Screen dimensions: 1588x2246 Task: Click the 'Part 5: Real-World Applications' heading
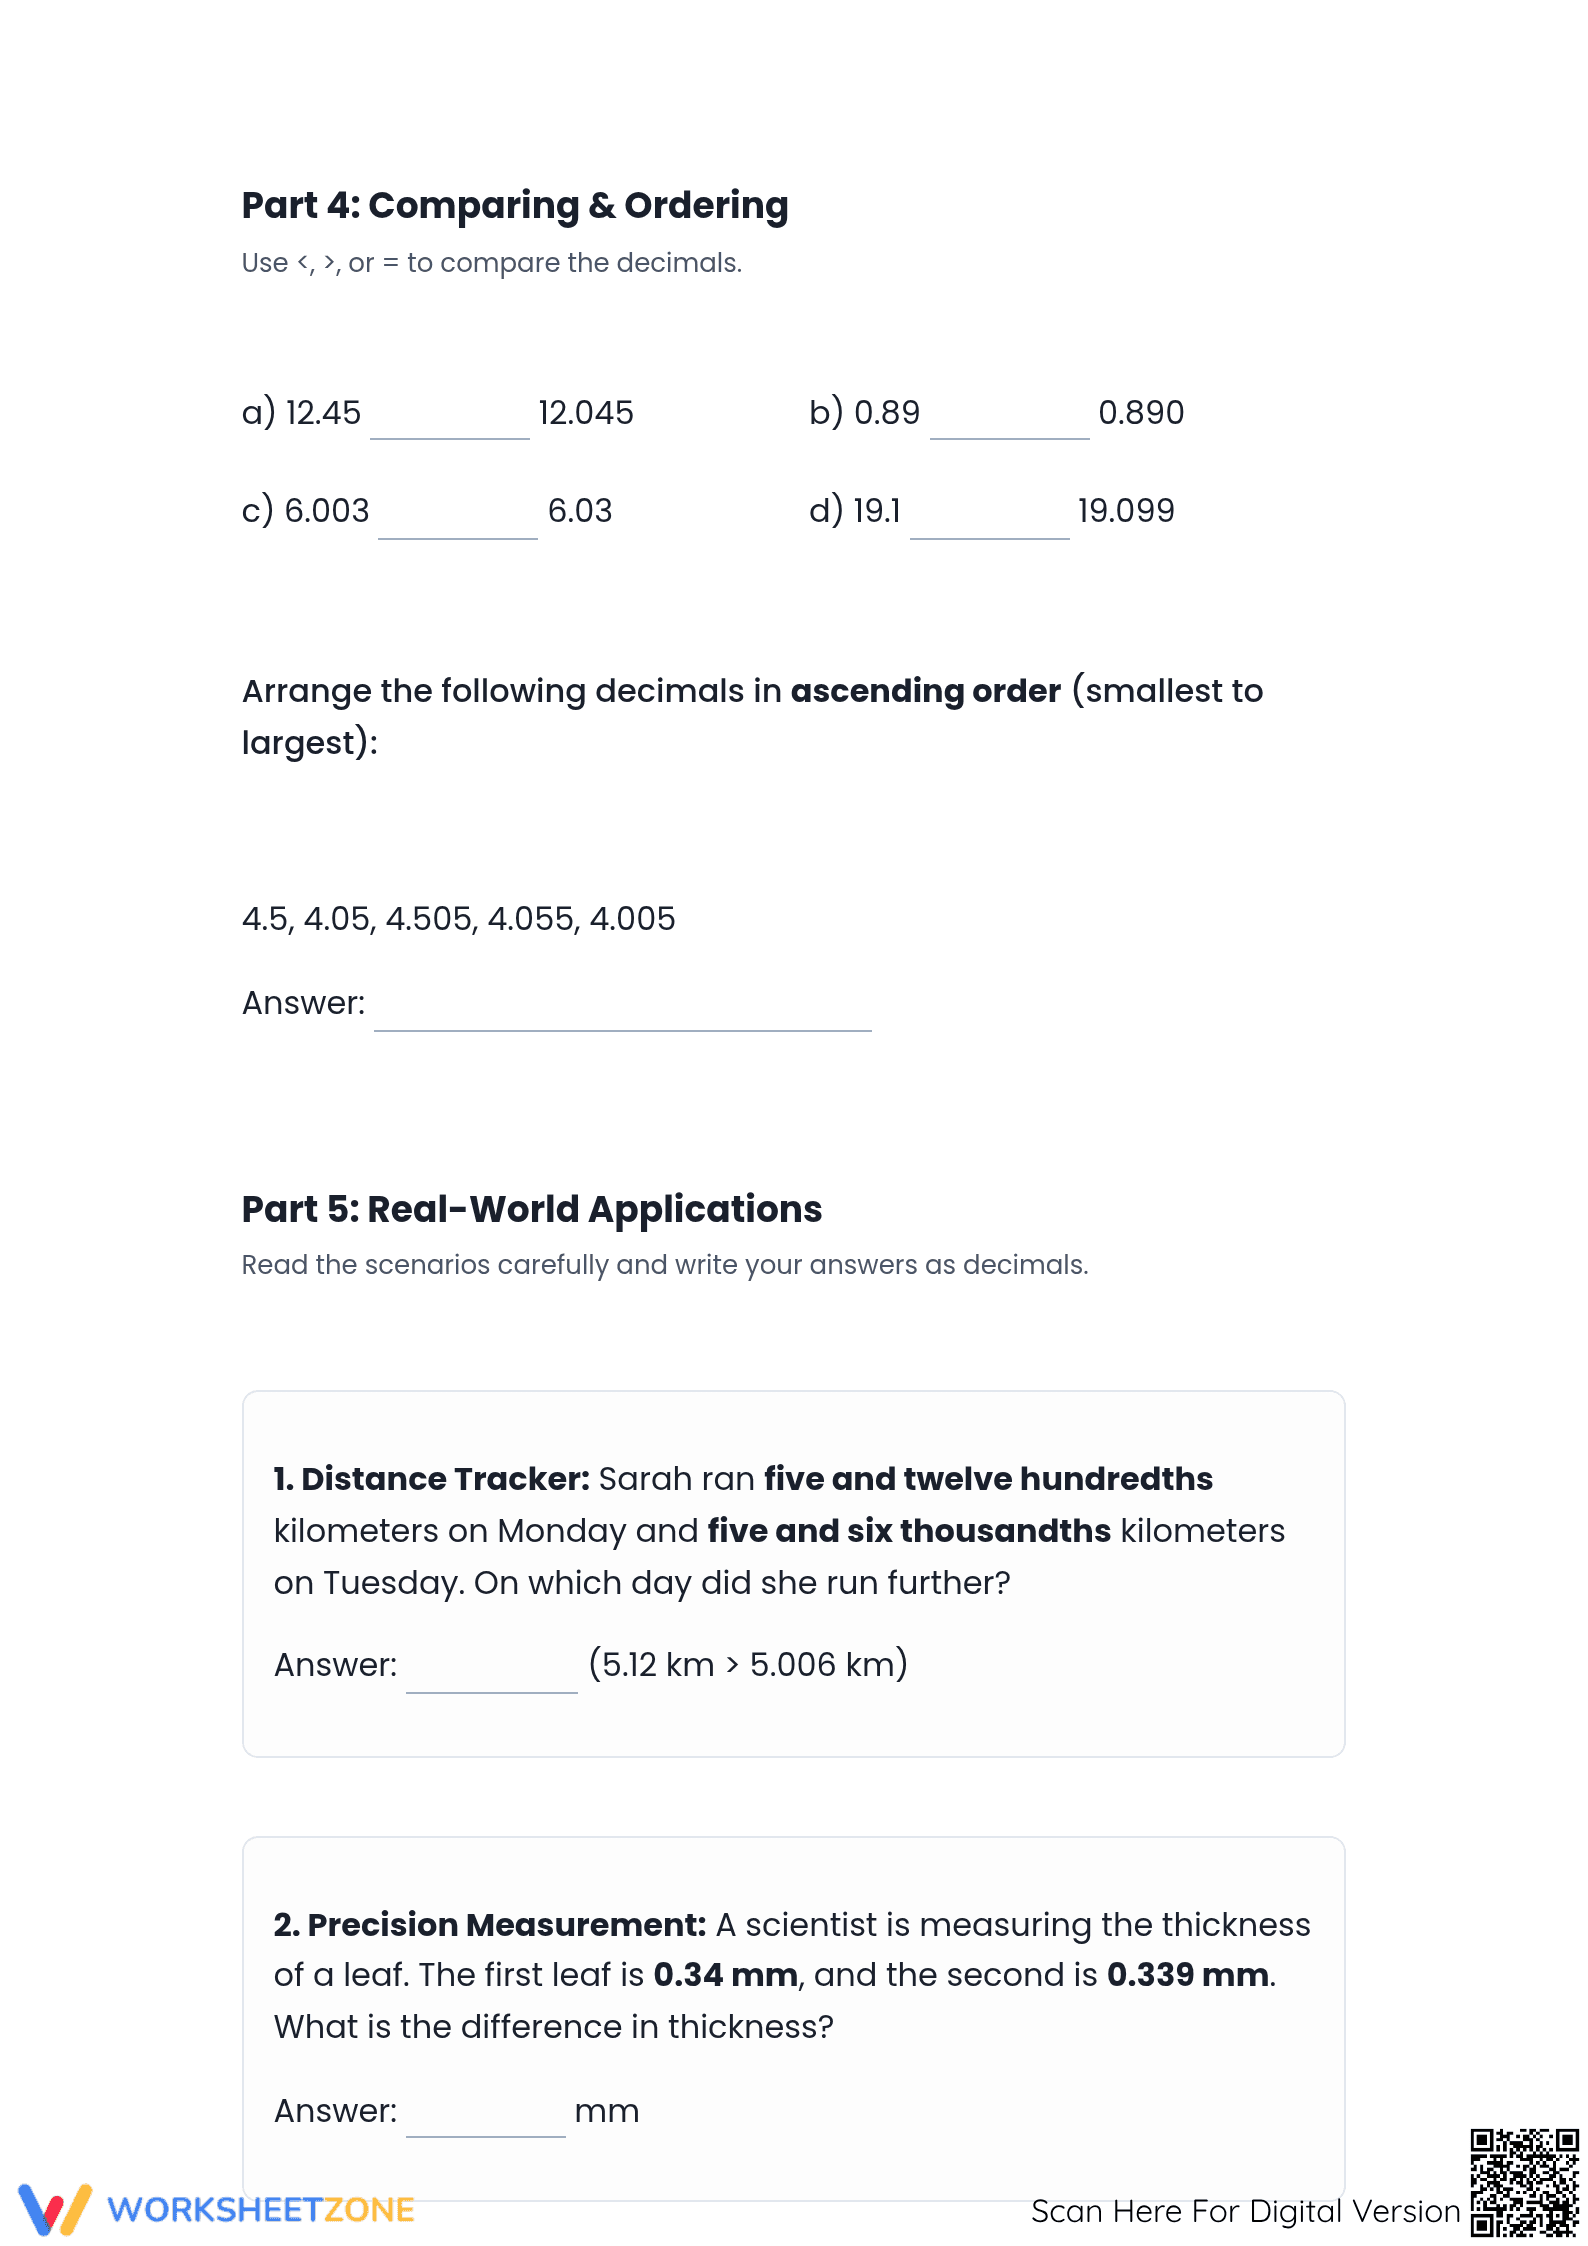[x=532, y=1210]
